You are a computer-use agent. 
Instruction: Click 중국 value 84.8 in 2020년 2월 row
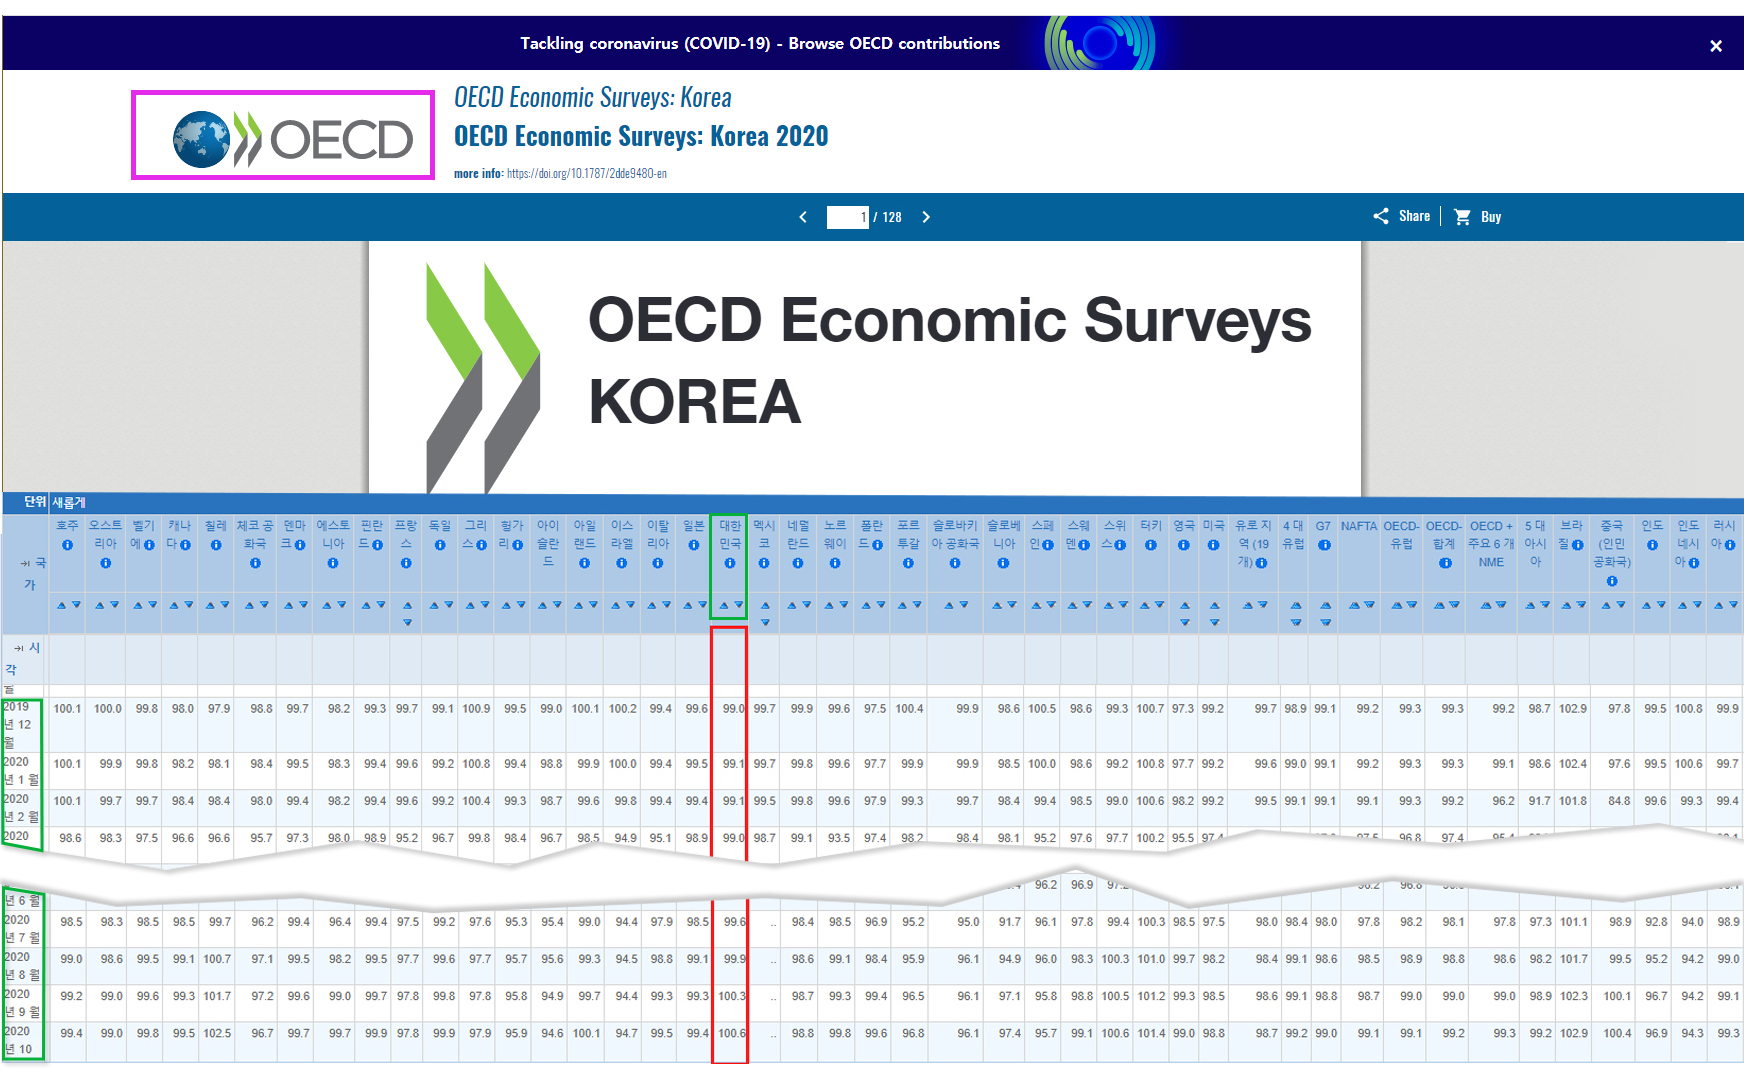(x=1619, y=801)
